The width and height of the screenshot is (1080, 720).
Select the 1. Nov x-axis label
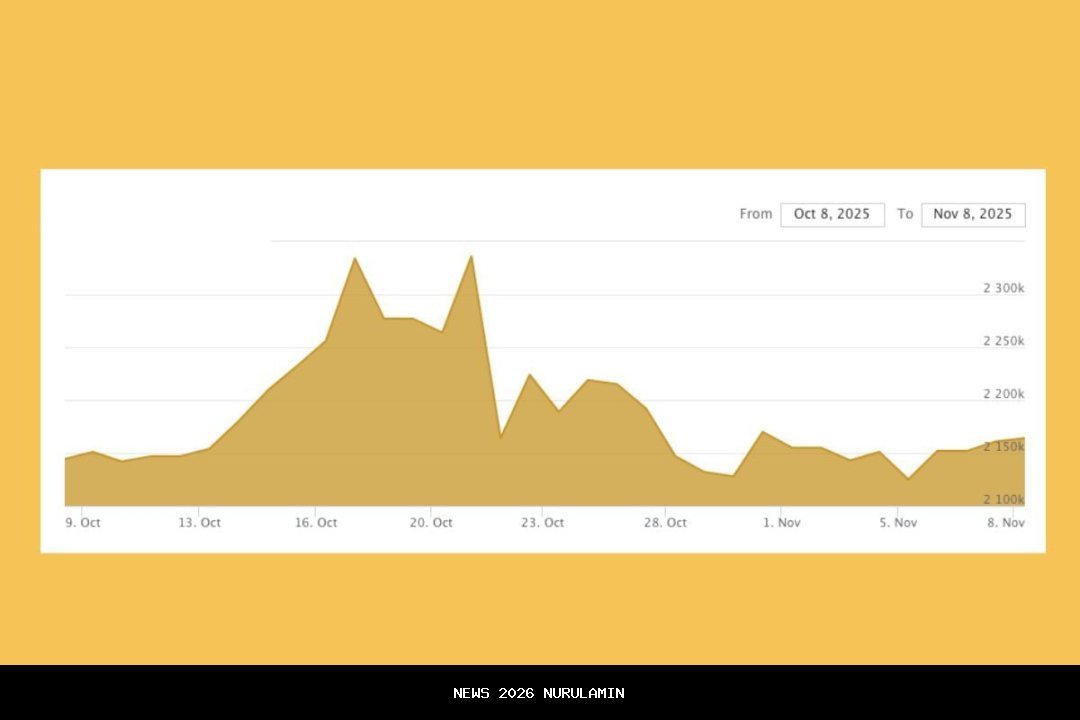coord(782,523)
